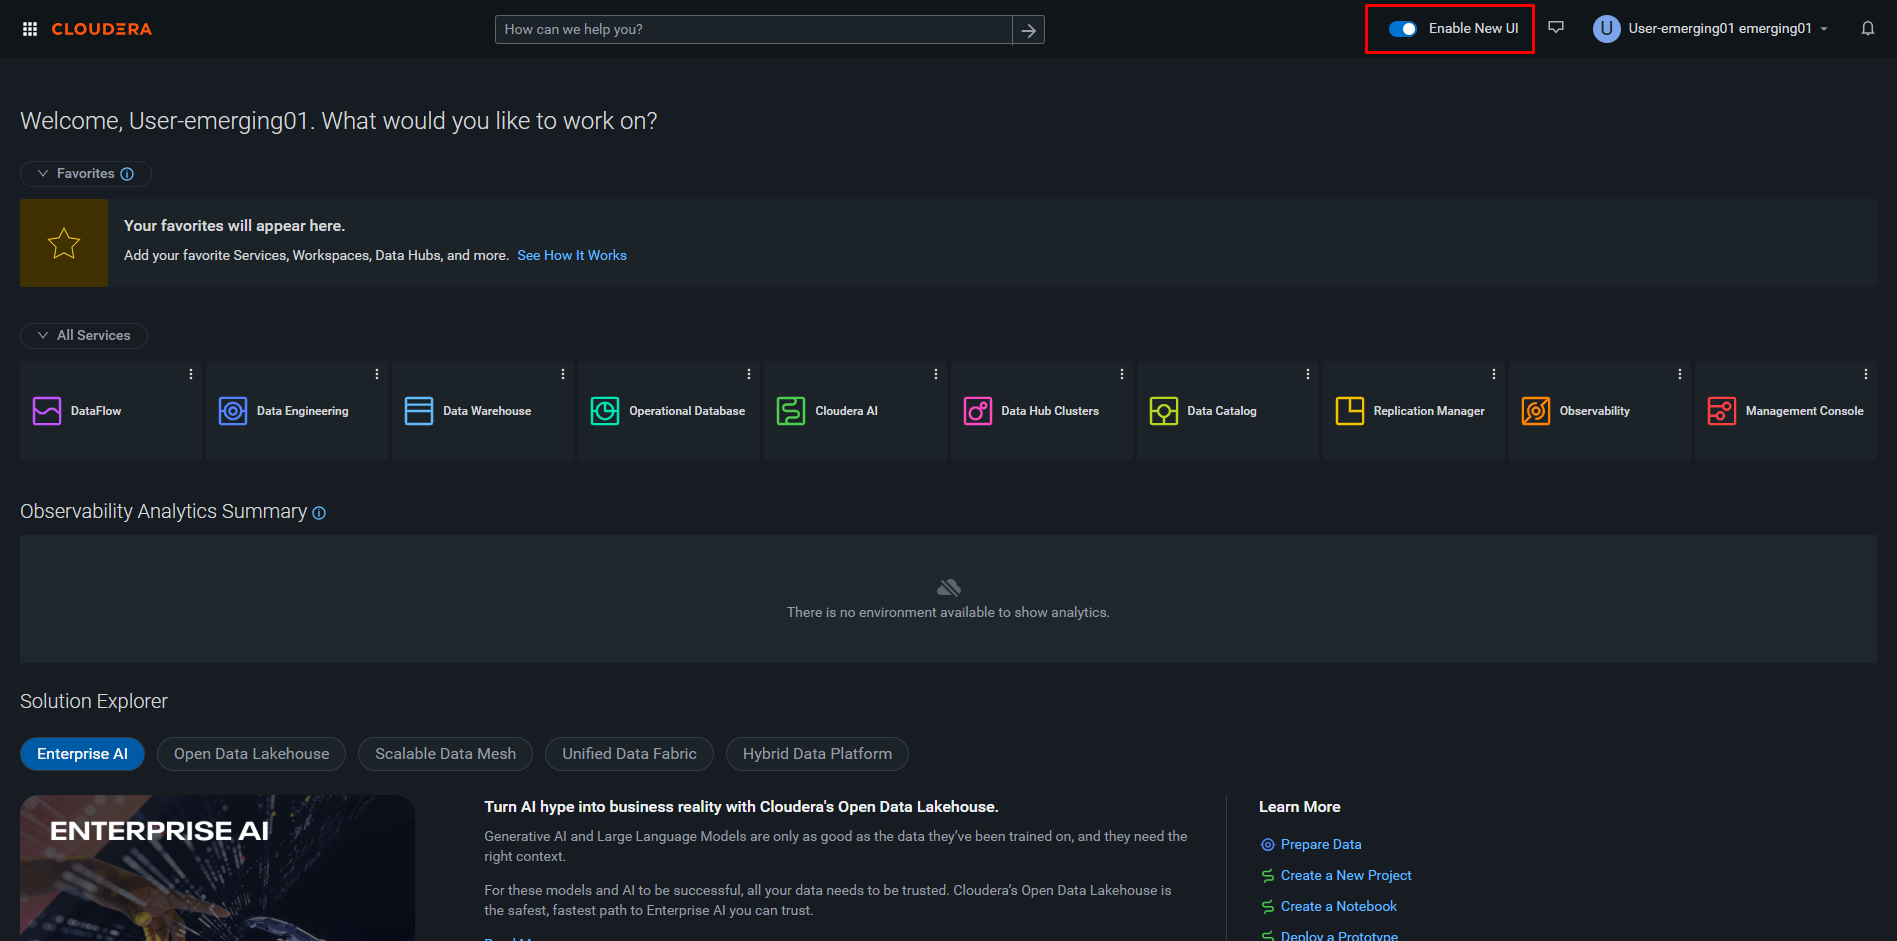Screen dimensions: 1897x941
Task: Open Cloudera AI card options menu
Action: [936, 374]
